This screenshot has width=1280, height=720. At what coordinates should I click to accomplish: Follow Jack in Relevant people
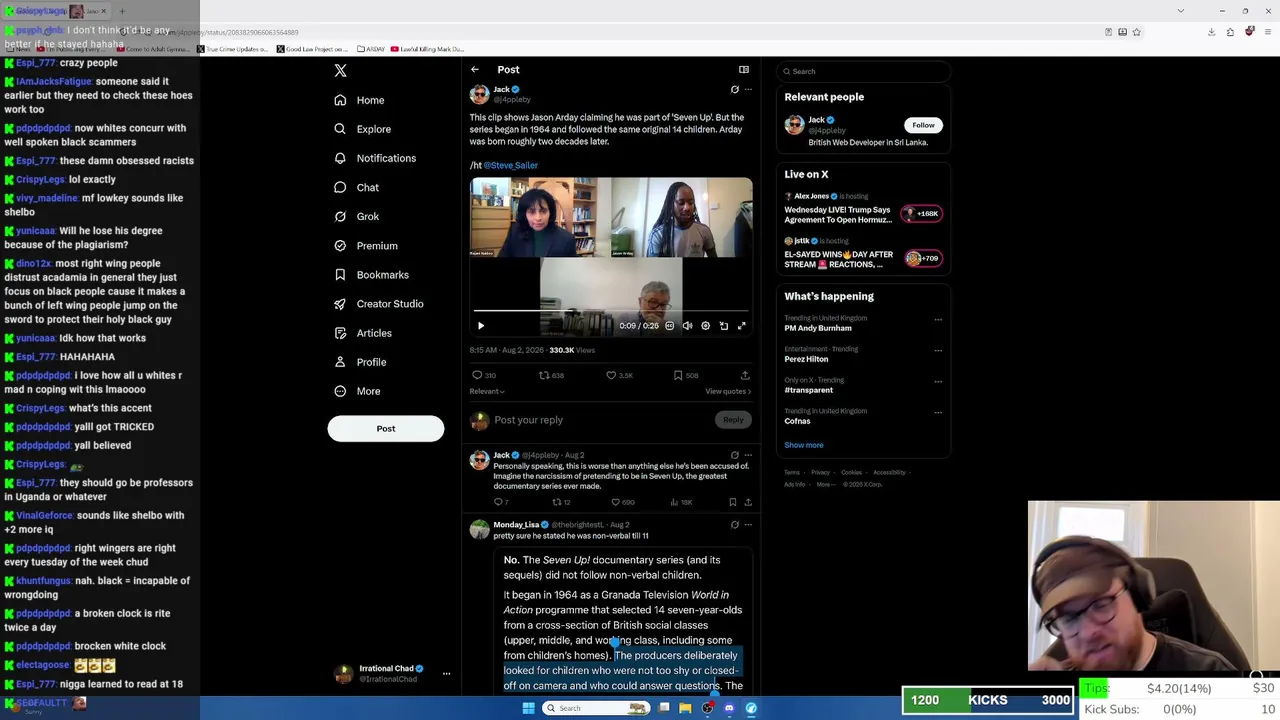click(x=923, y=126)
